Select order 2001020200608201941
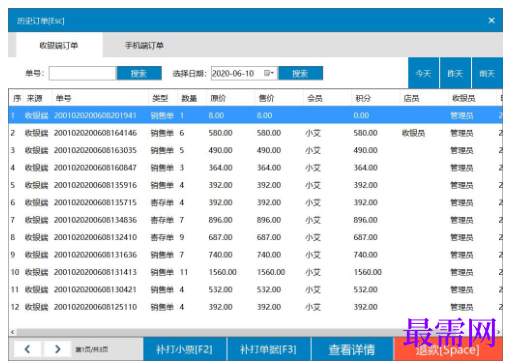515x364 pixels. pyautogui.click(x=256, y=115)
